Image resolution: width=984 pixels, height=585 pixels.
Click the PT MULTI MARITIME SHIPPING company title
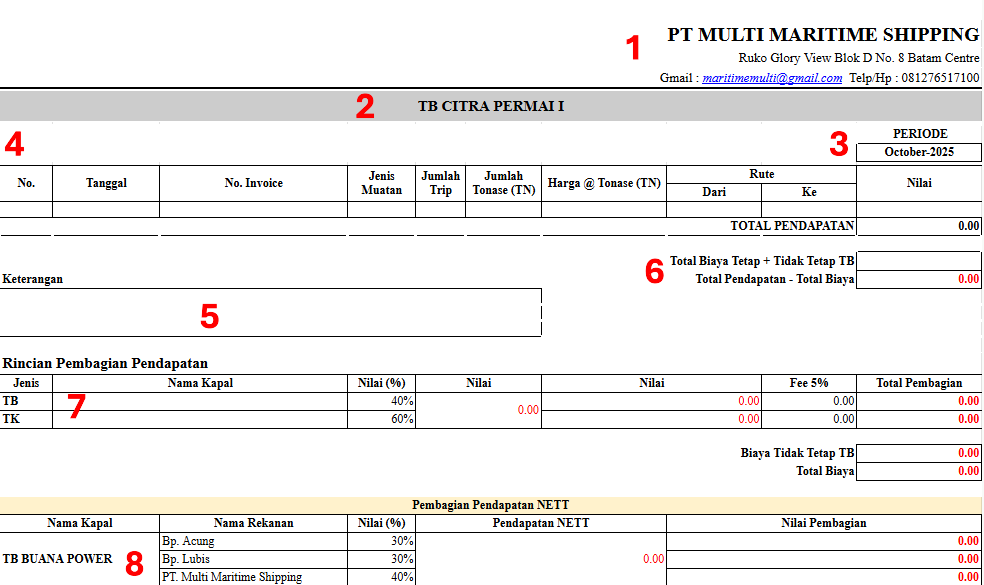coord(822,35)
